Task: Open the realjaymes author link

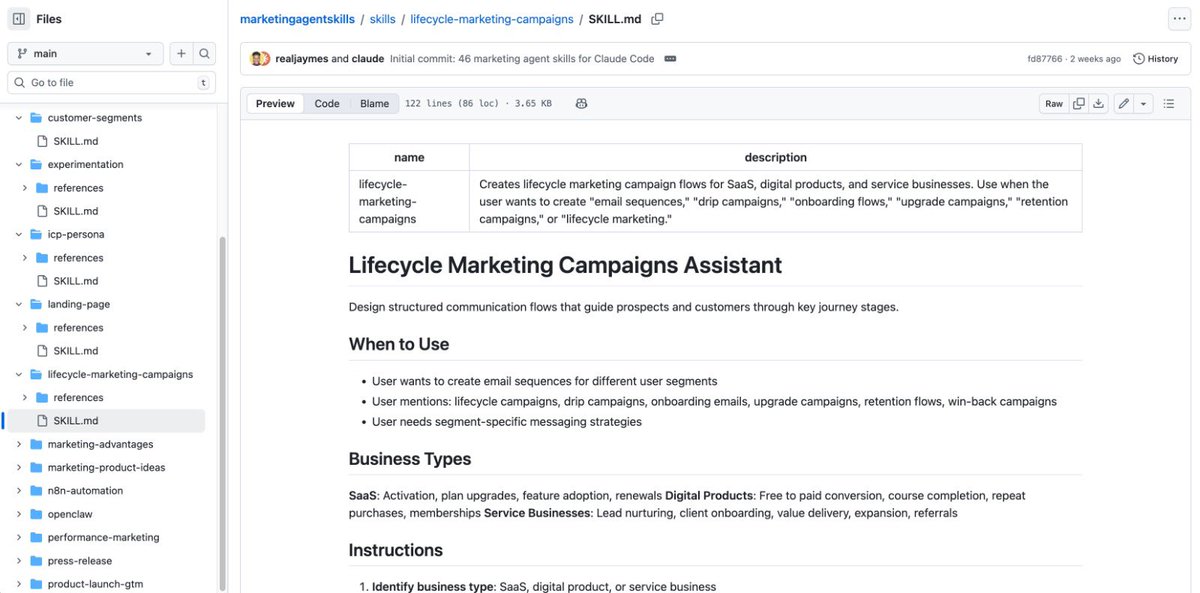Action: point(302,59)
